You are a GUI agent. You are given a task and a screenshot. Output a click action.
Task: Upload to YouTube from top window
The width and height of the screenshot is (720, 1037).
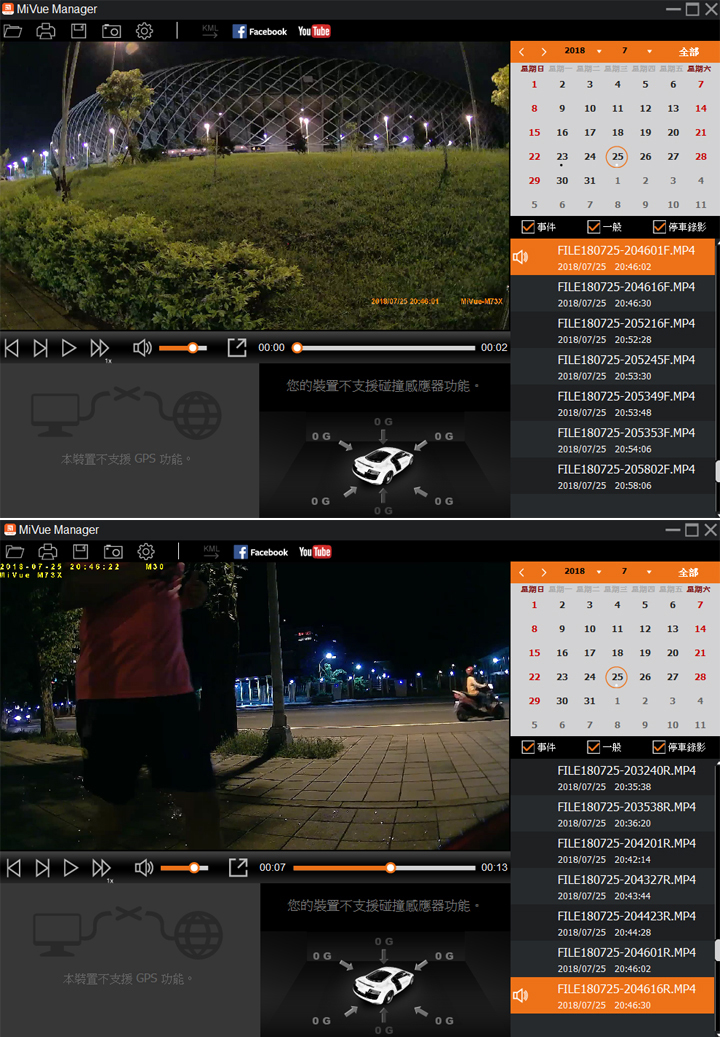tap(314, 31)
